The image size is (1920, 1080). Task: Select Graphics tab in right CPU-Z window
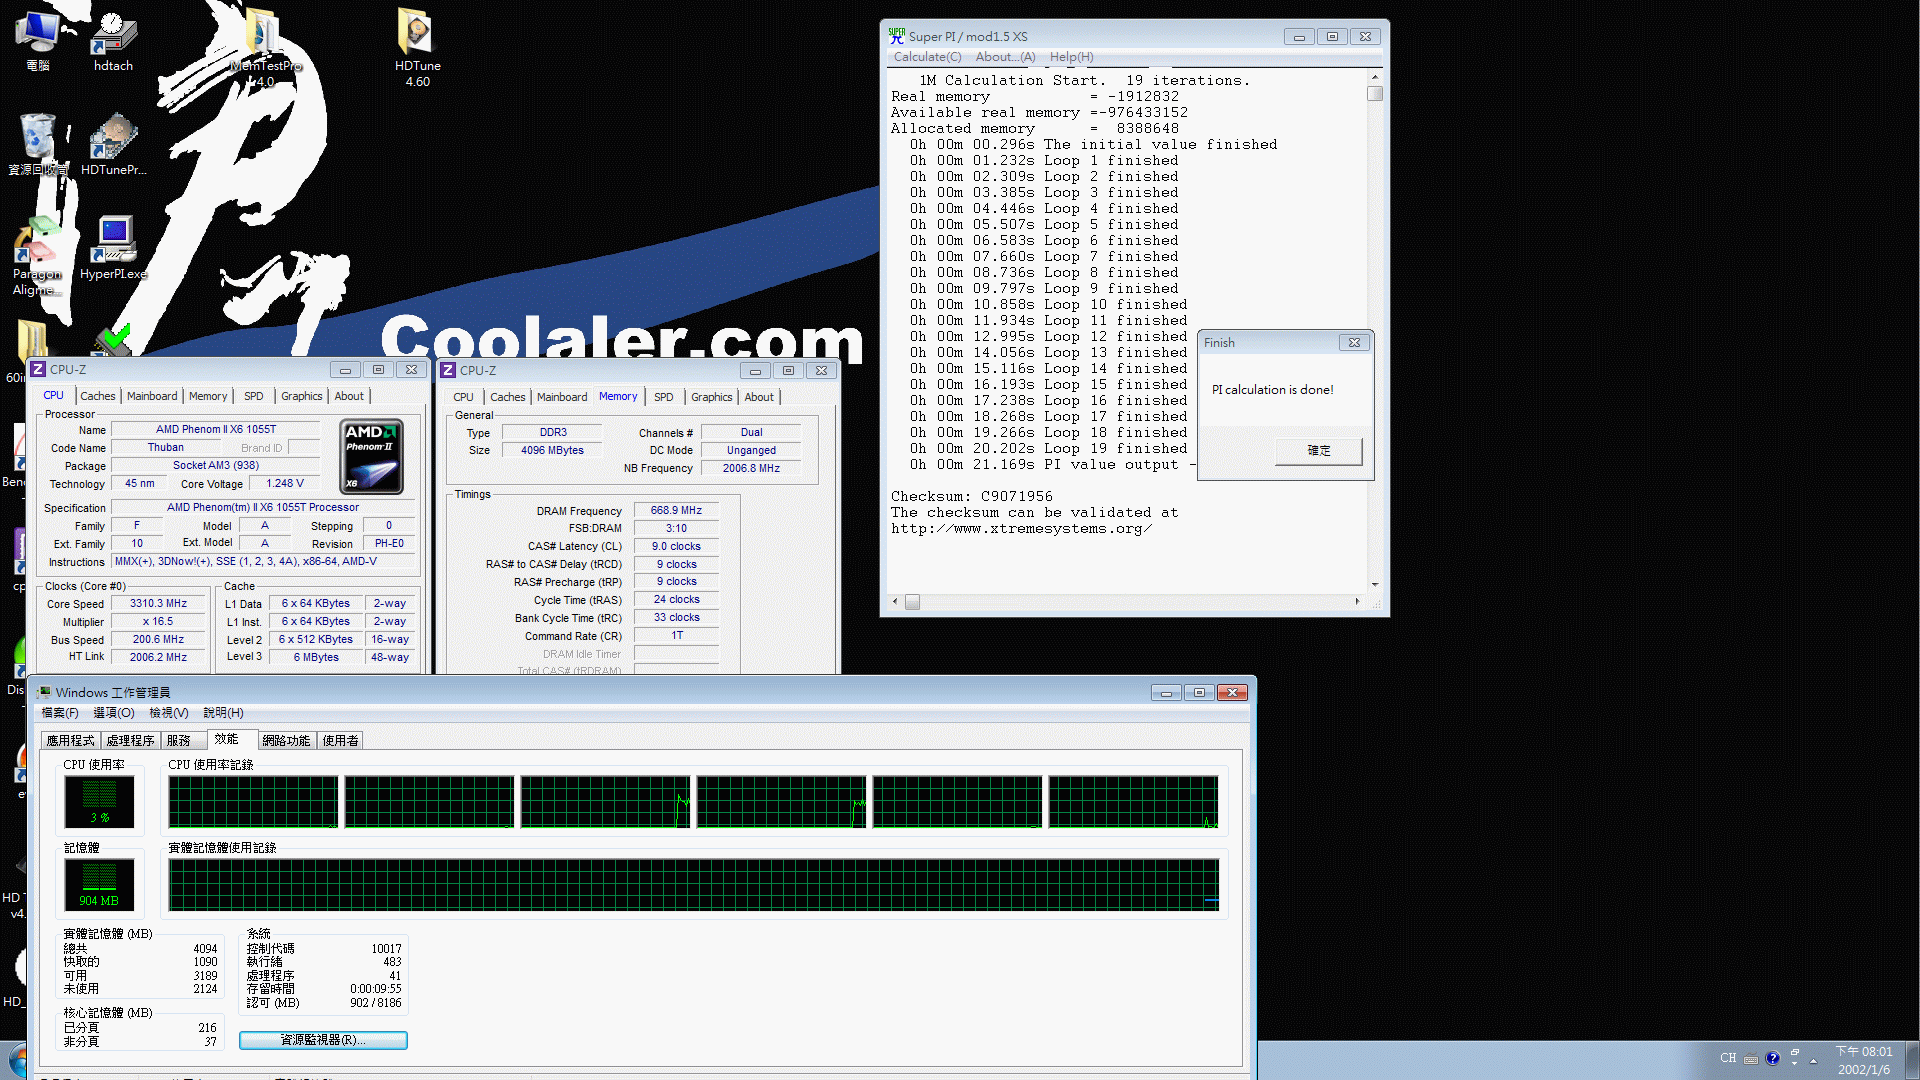[x=712, y=397]
